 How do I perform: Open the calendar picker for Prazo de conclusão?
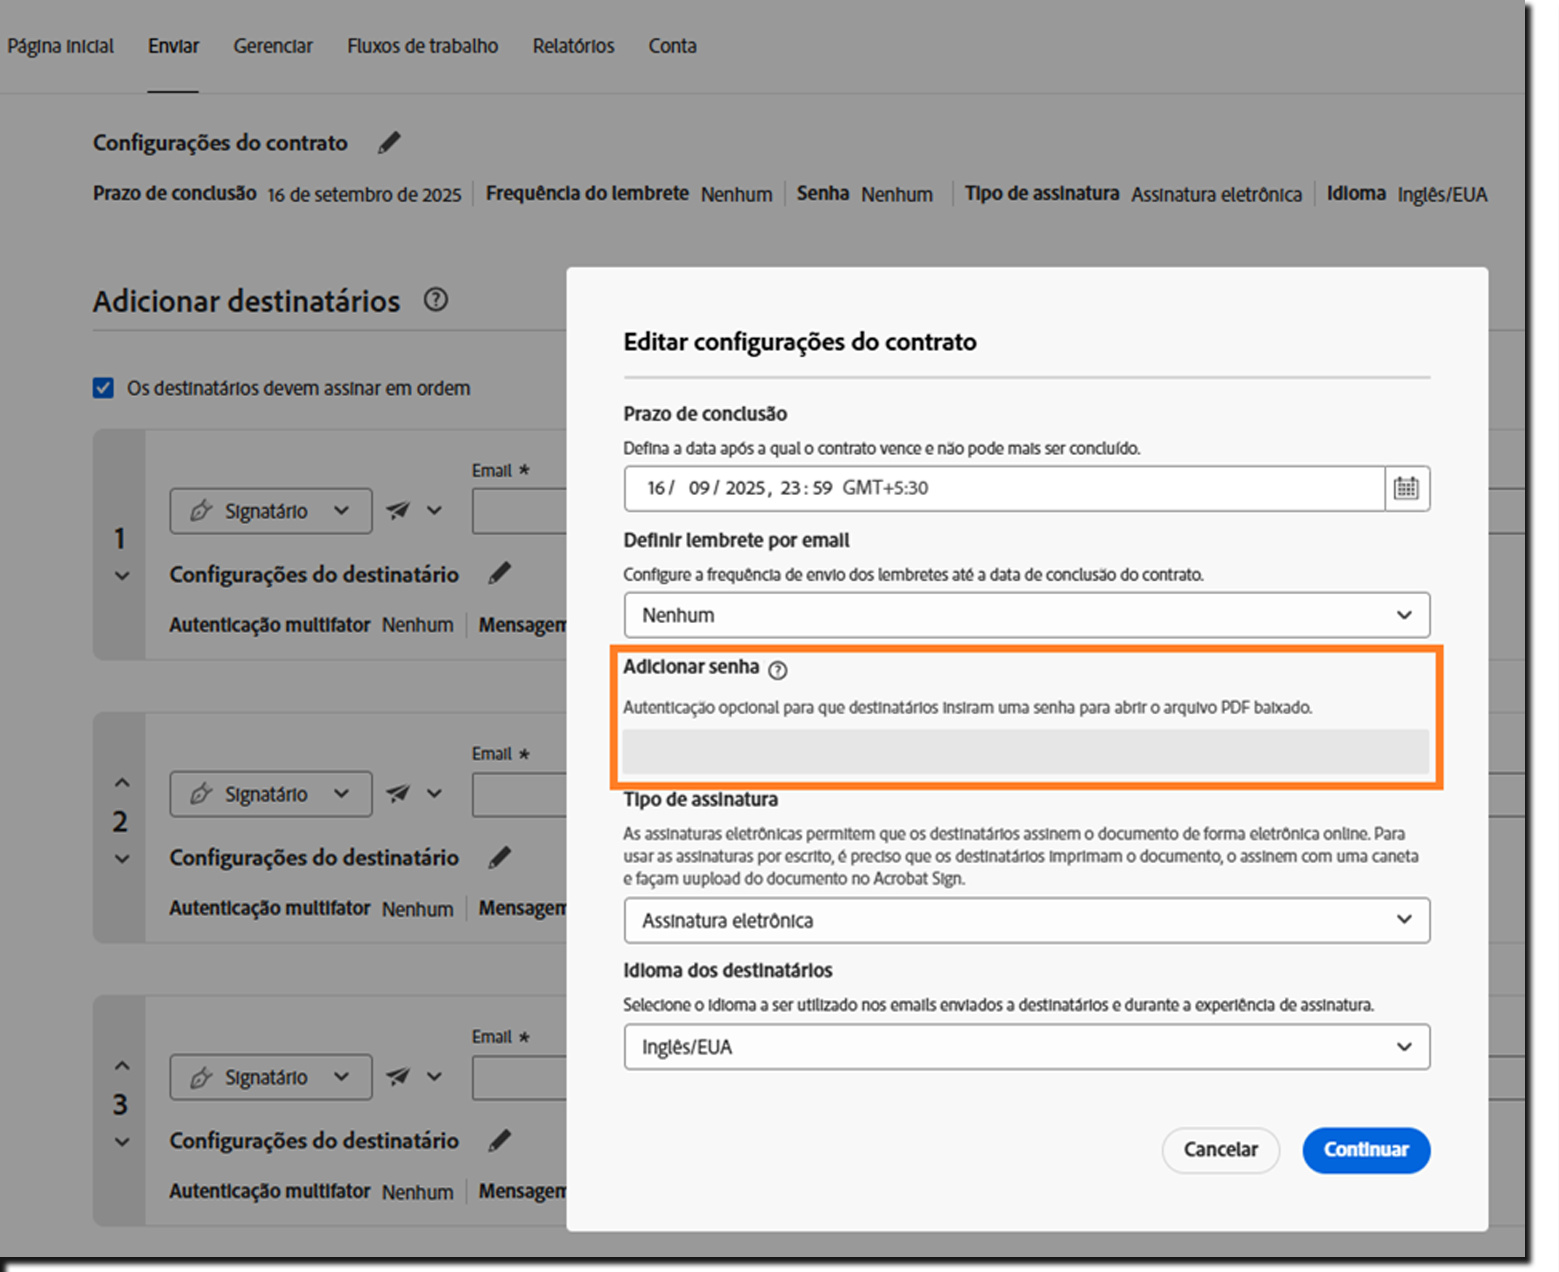pyautogui.click(x=1406, y=489)
